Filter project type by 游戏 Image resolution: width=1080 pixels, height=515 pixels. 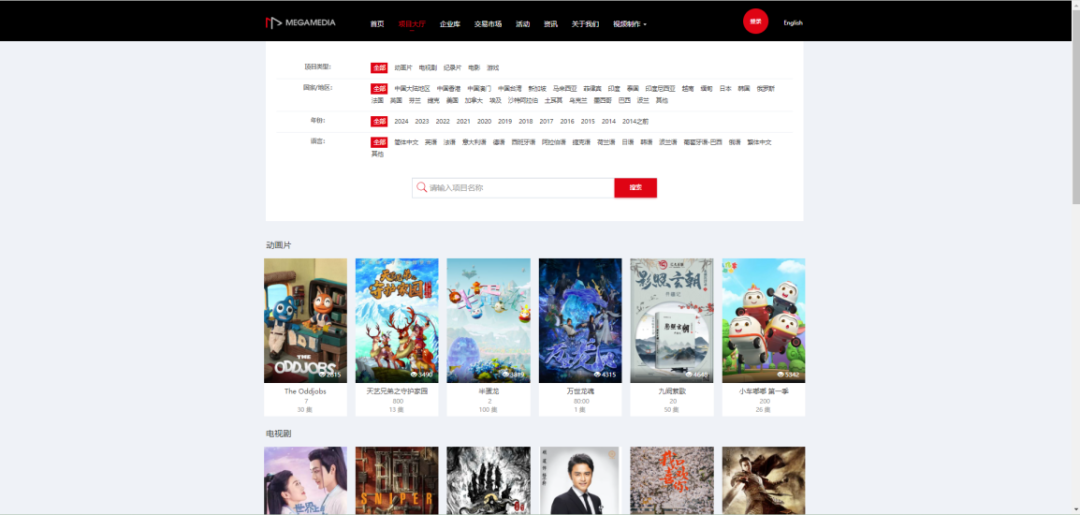pos(493,67)
